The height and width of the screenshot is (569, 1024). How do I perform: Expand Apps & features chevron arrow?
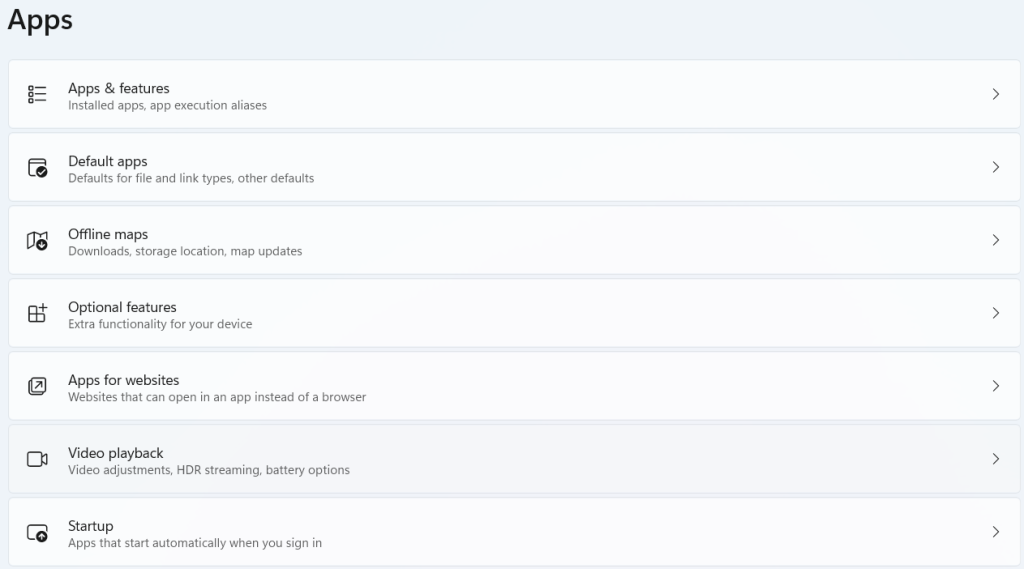click(x=996, y=94)
